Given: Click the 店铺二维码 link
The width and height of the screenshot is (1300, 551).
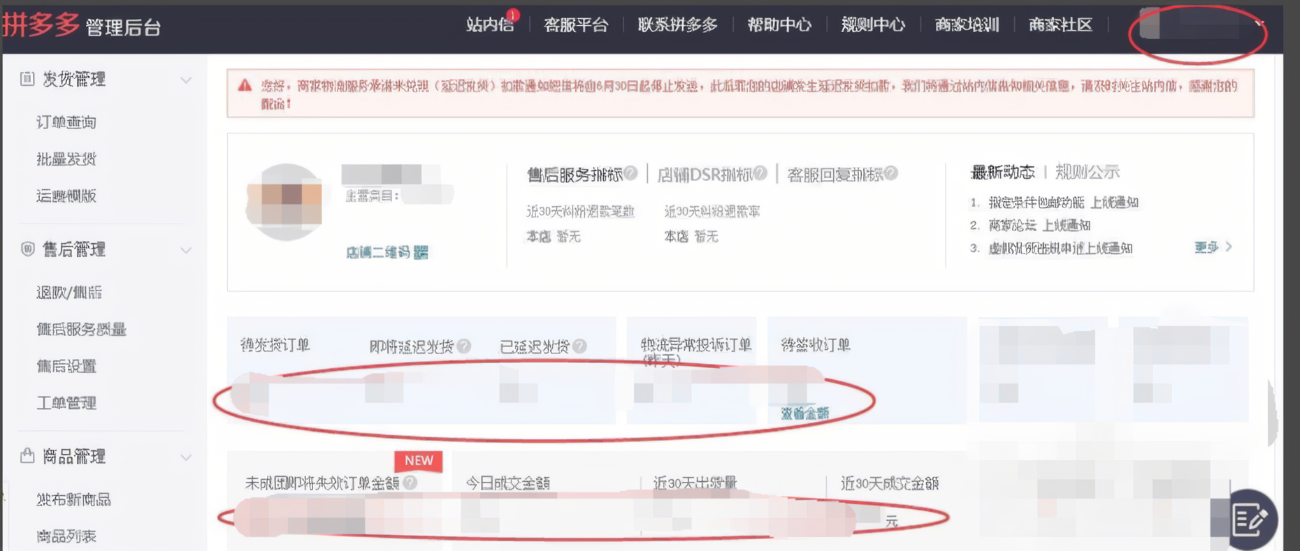Looking at the screenshot, I should pyautogui.click(x=378, y=253).
